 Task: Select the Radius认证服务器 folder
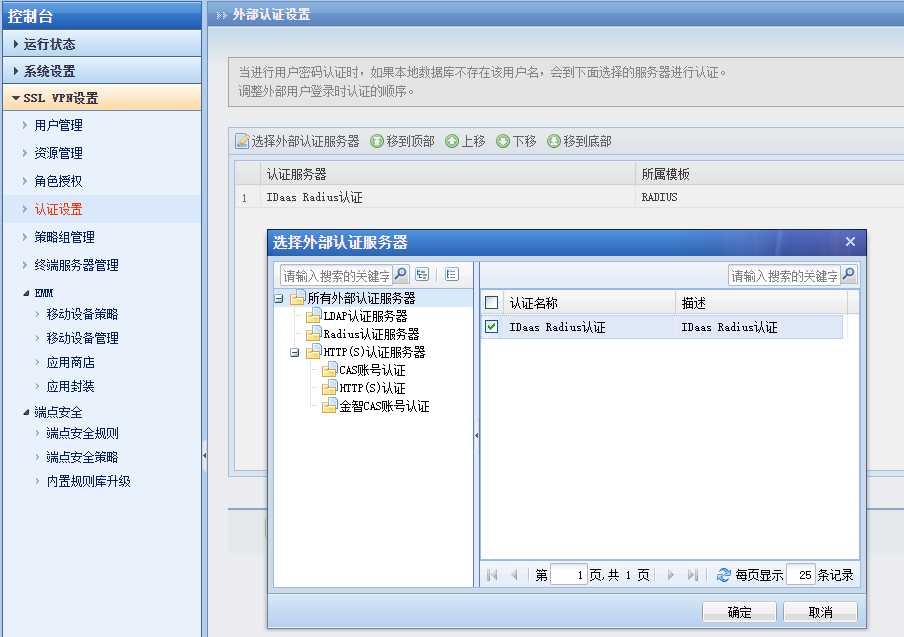click(x=371, y=334)
